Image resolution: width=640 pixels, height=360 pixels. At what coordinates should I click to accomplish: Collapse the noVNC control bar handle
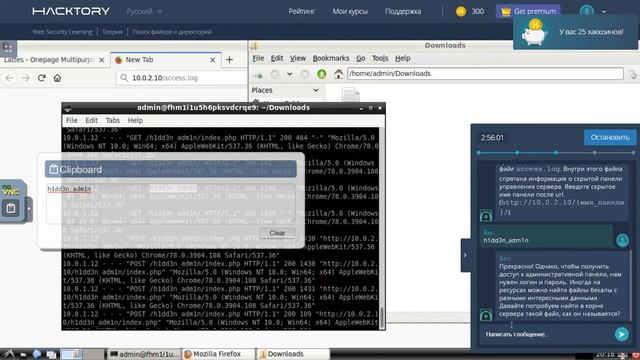[x=29, y=209]
